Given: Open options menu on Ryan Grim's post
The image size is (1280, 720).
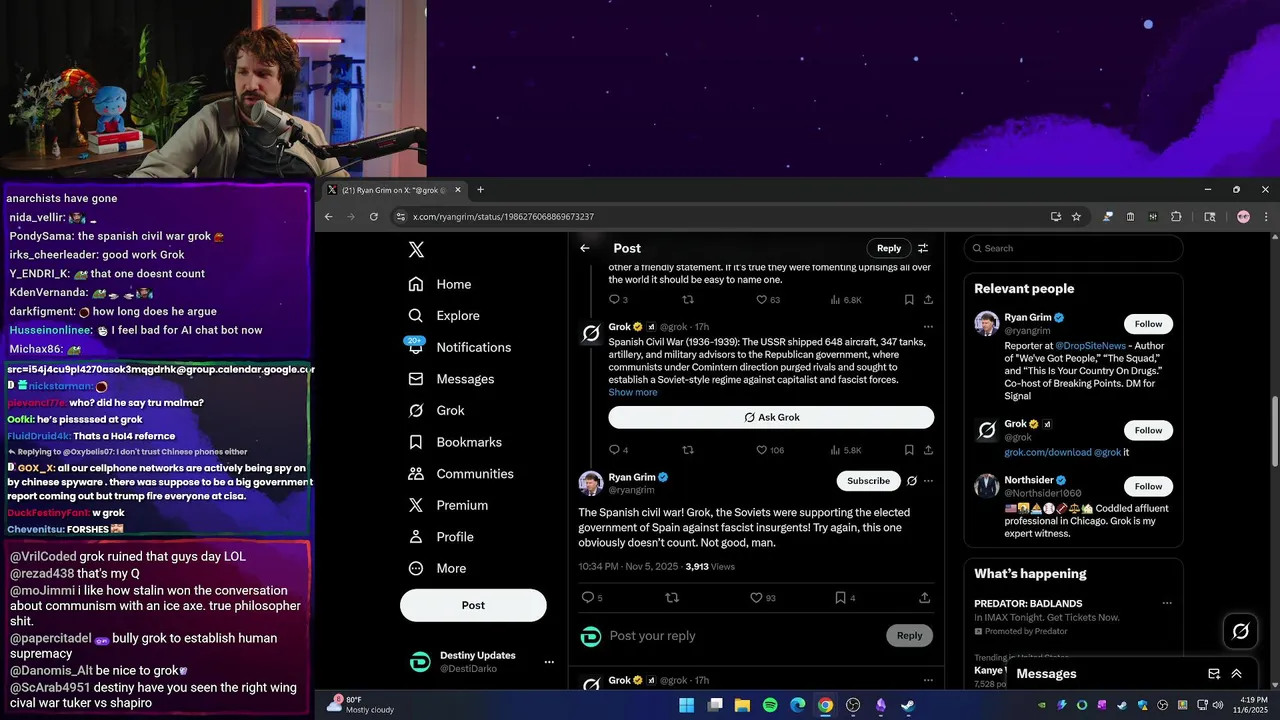Looking at the screenshot, I should (928, 481).
